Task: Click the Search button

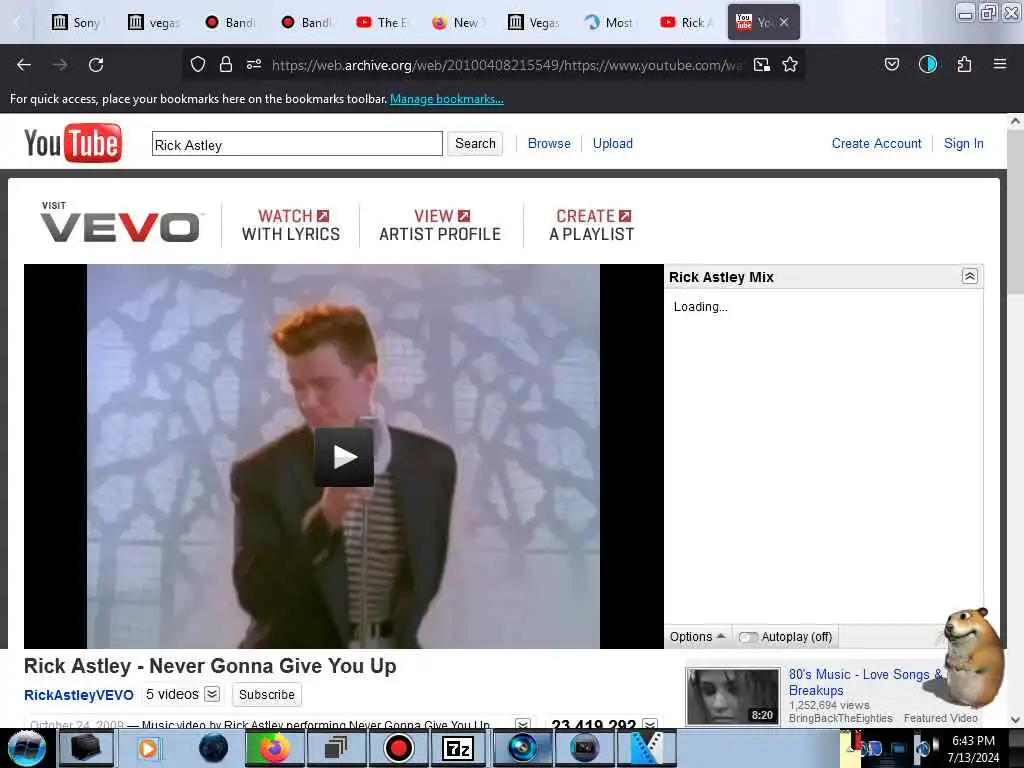Action: tap(475, 144)
